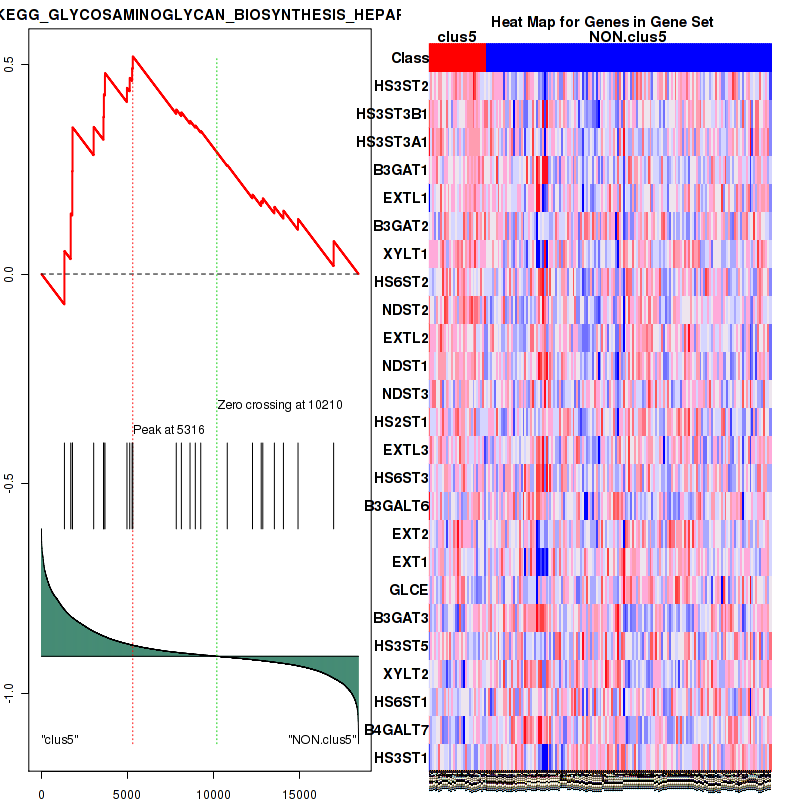The image size is (800, 800).
Task: Click the NON.clus5 heat map column header
Action: [x=628, y=37]
